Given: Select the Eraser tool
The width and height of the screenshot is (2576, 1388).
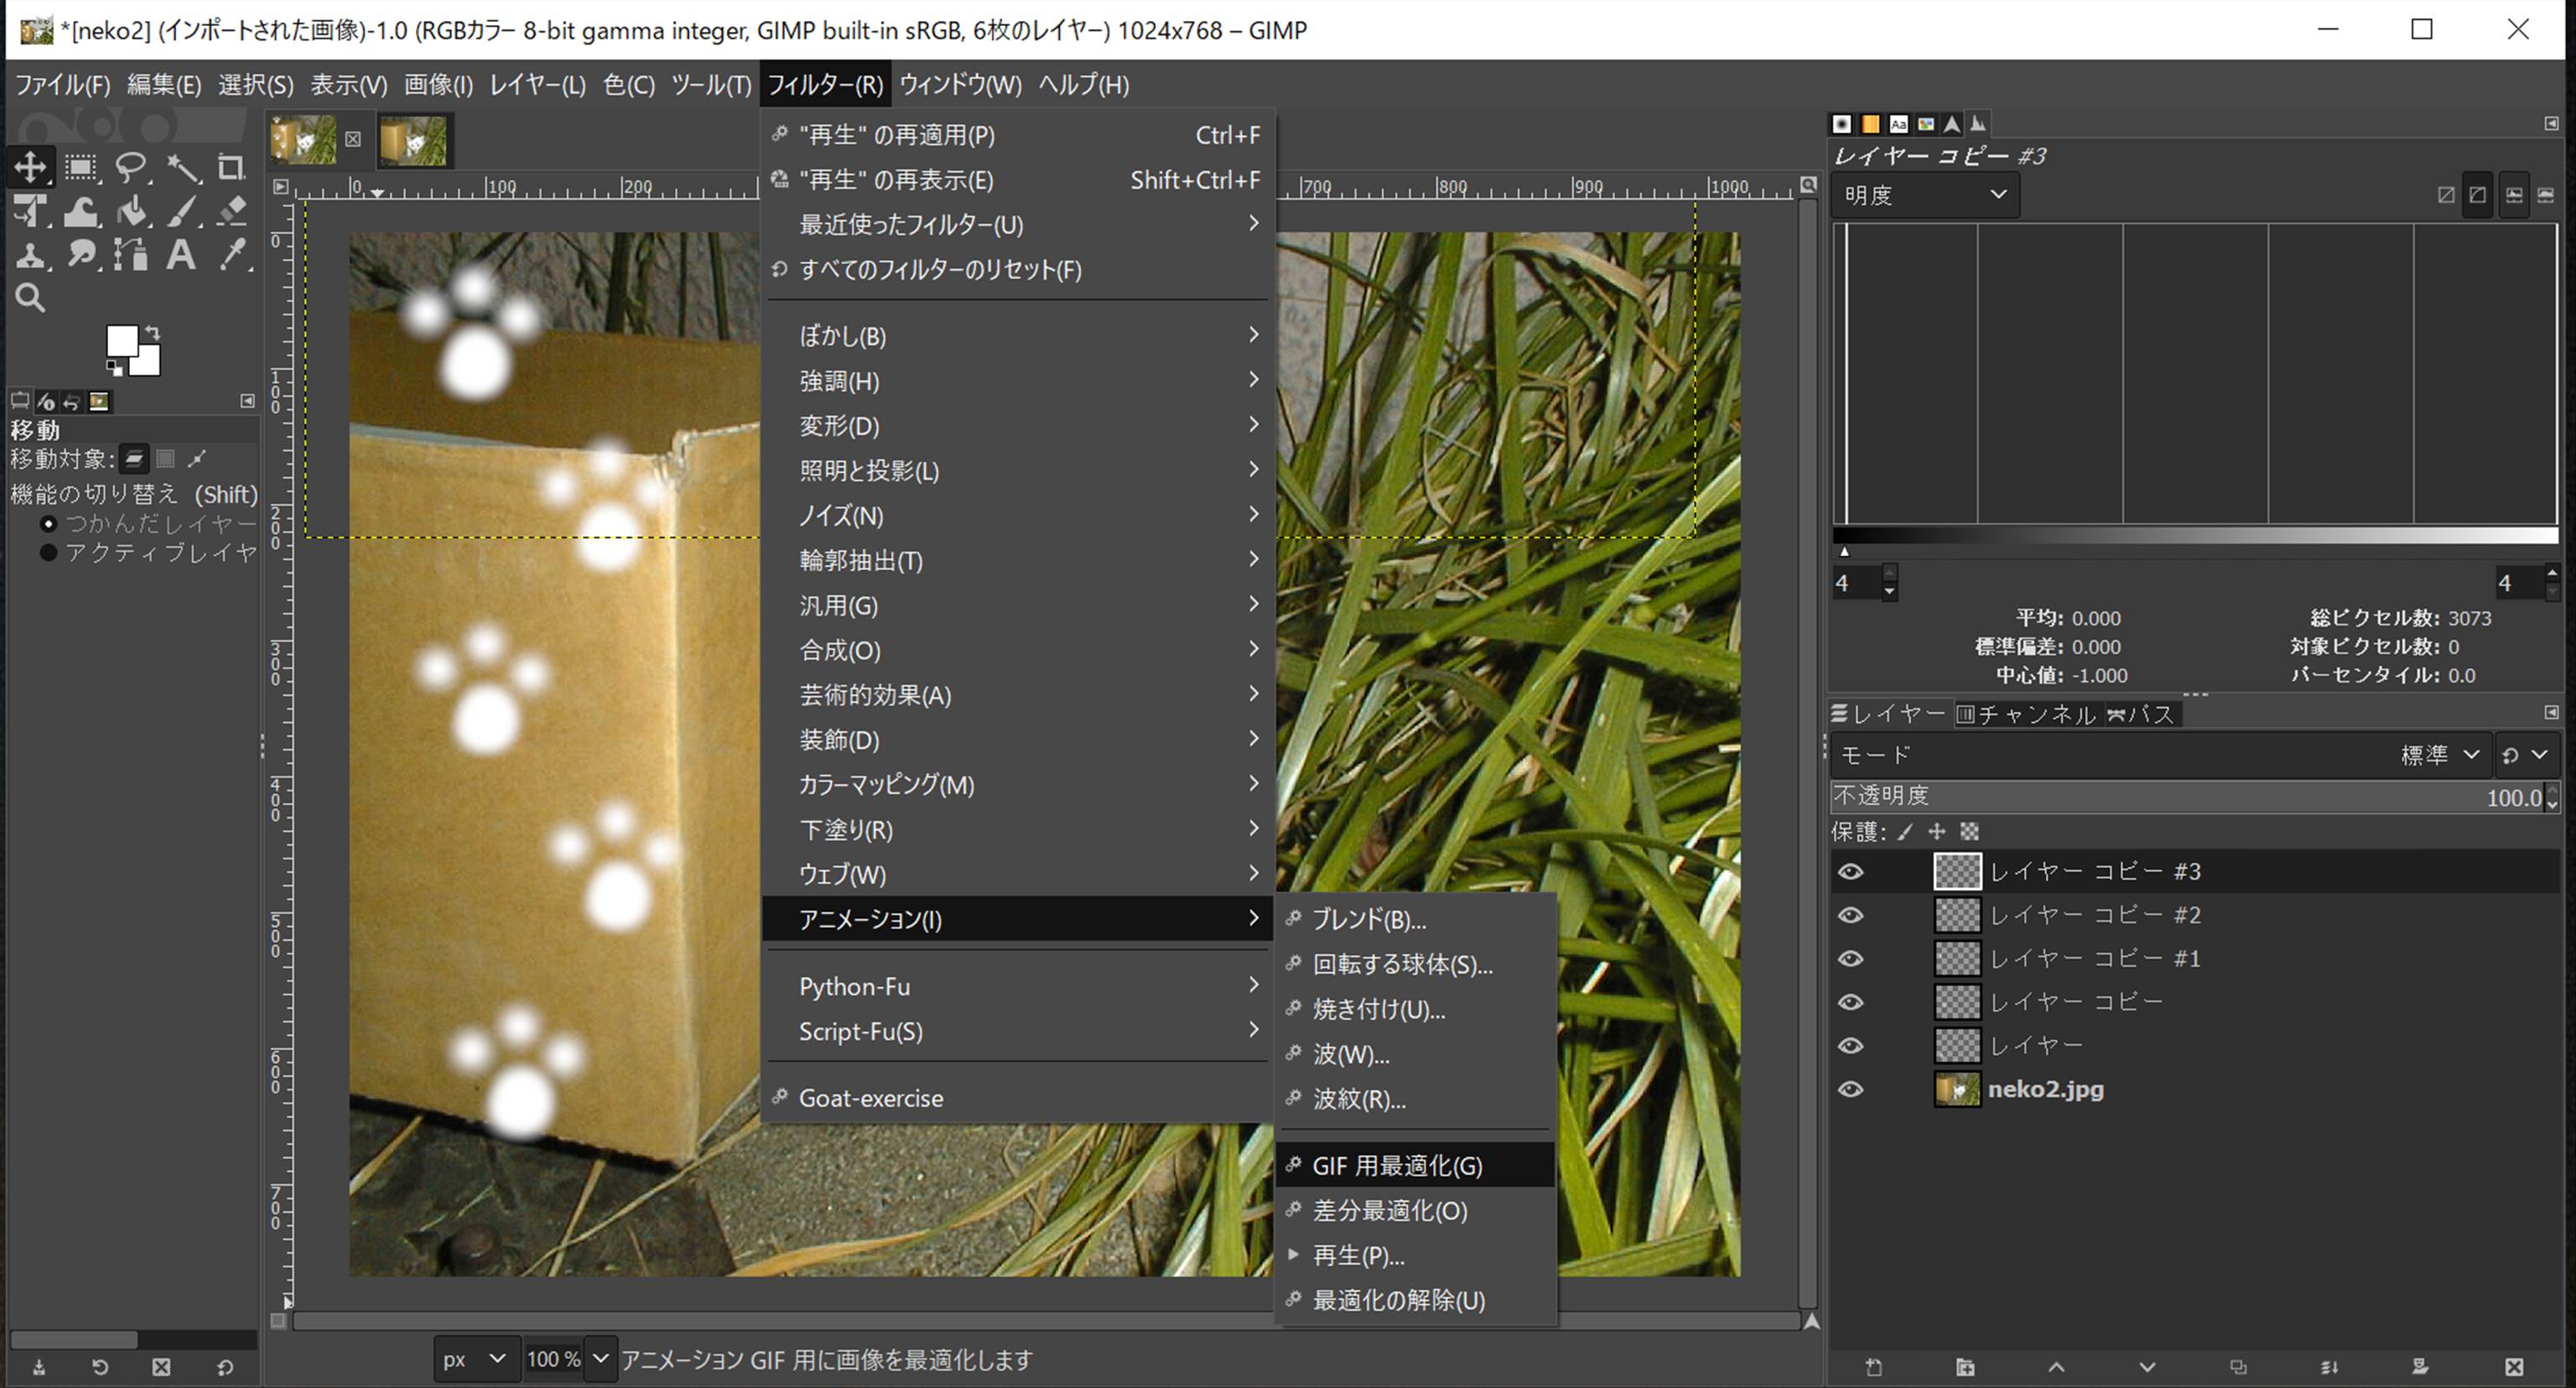Looking at the screenshot, I should [231, 211].
